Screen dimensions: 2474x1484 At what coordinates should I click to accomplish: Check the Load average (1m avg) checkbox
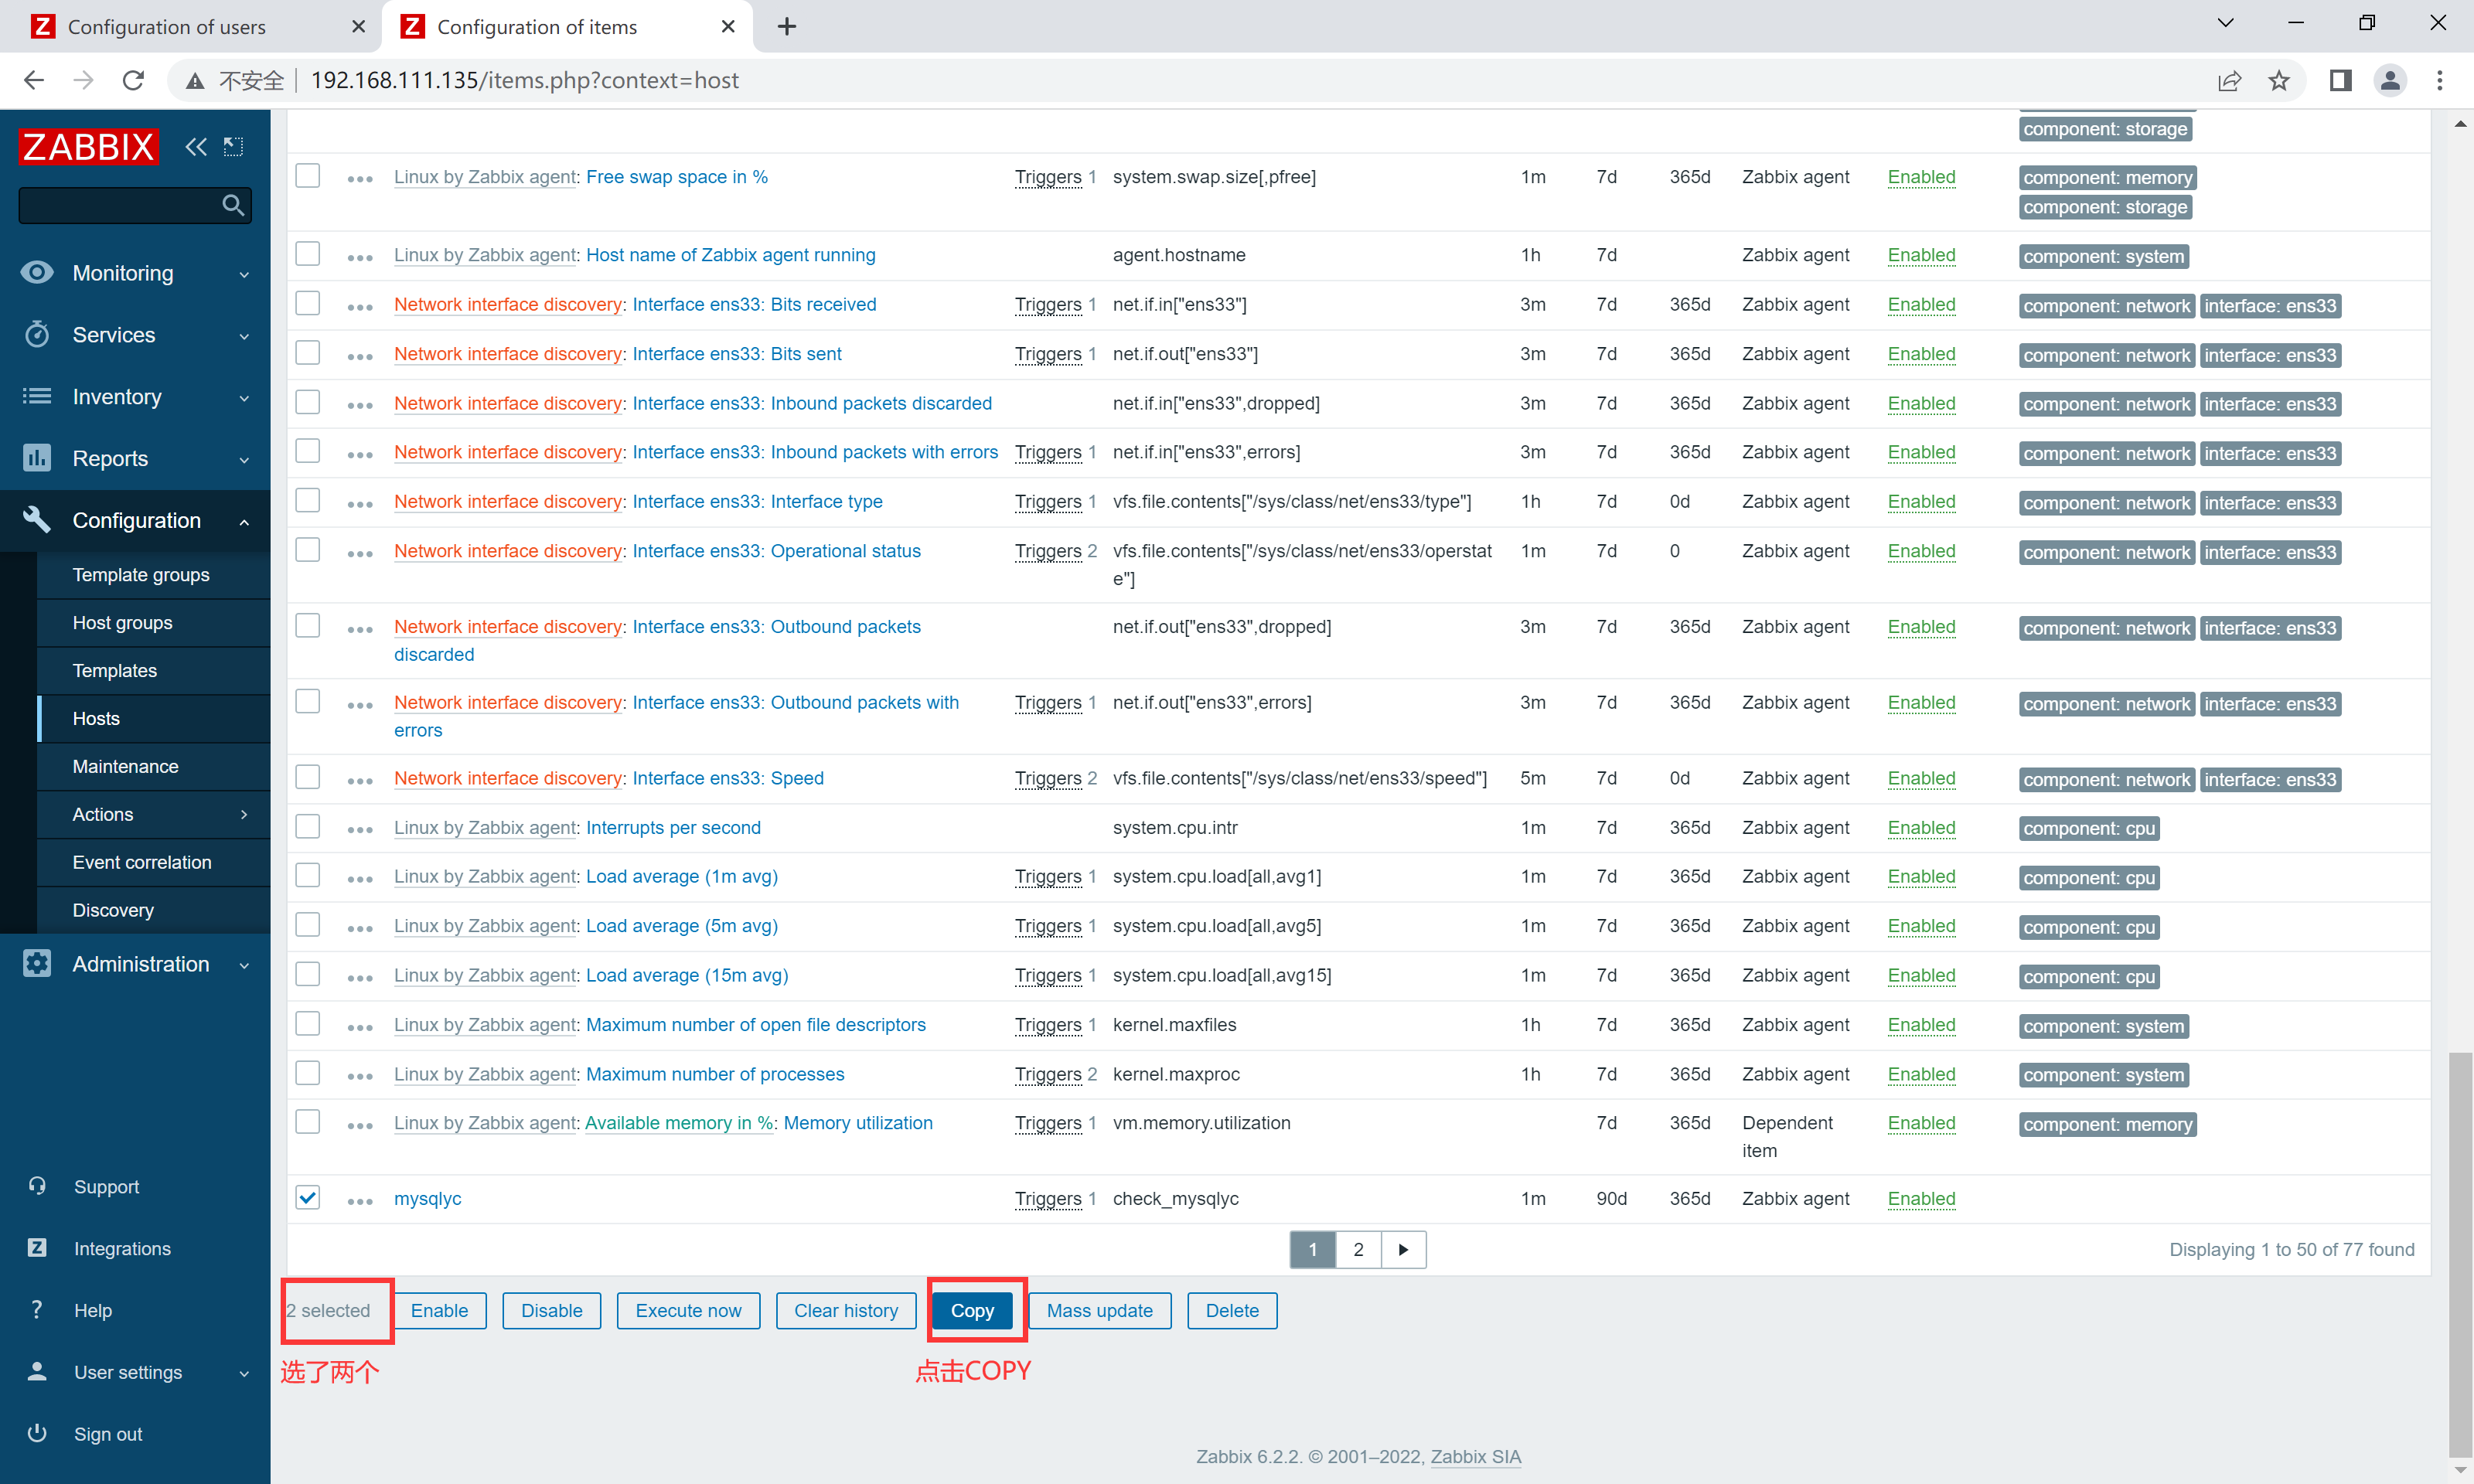click(x=308, y=875)
